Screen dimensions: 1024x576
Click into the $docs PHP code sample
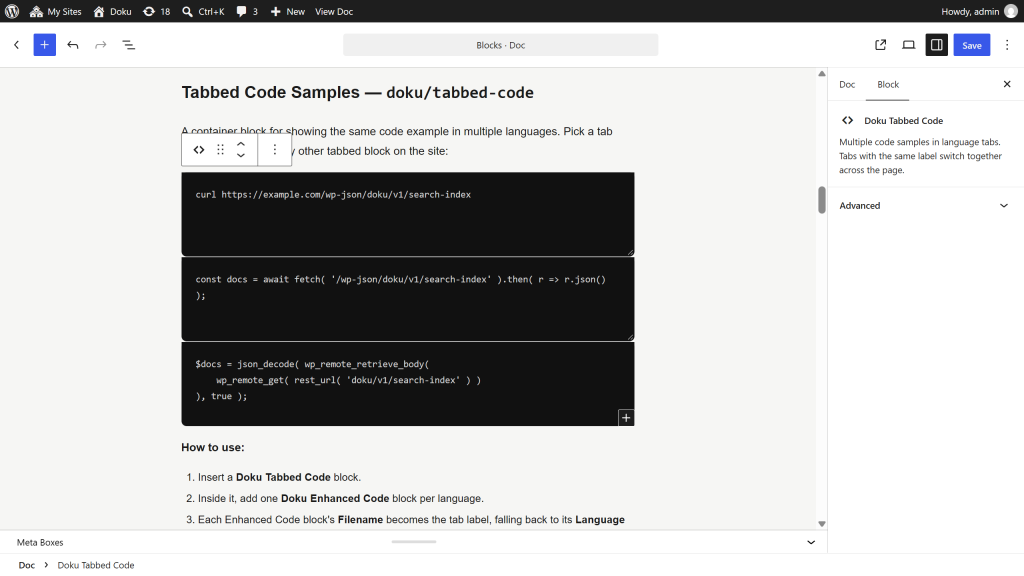(408, 383)
